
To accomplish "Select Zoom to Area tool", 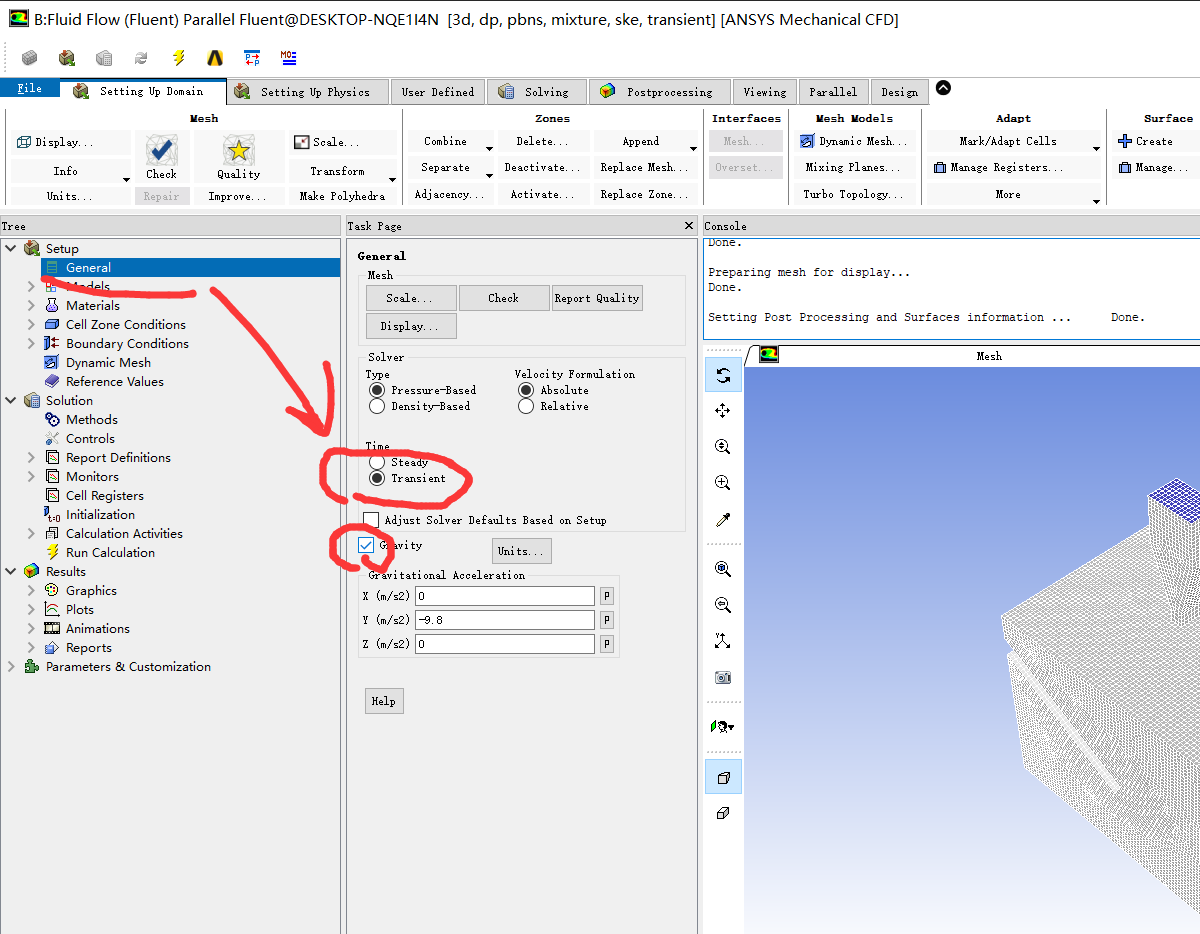I will point(723,483).
